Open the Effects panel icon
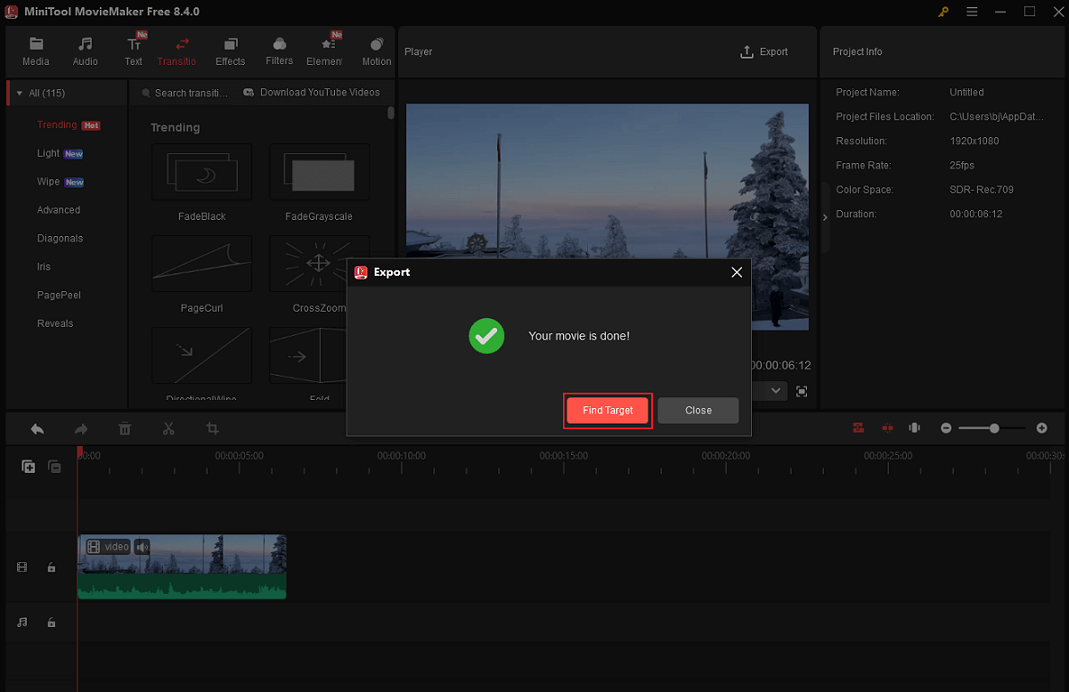1069x692 pixels. (x=230, y=50)
